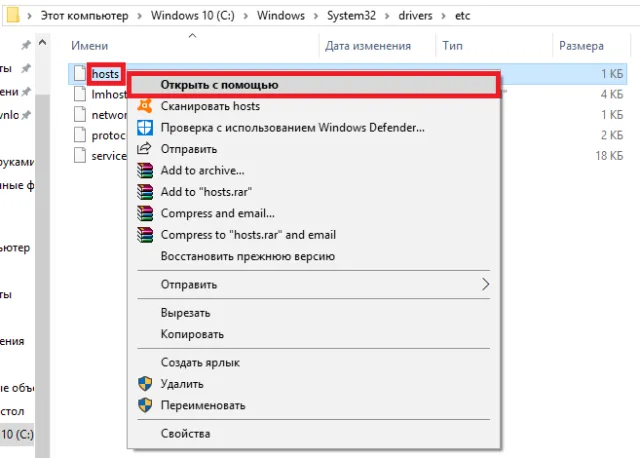Select the services file name
This screenshot has width=640, height=458.
(109, 156)
